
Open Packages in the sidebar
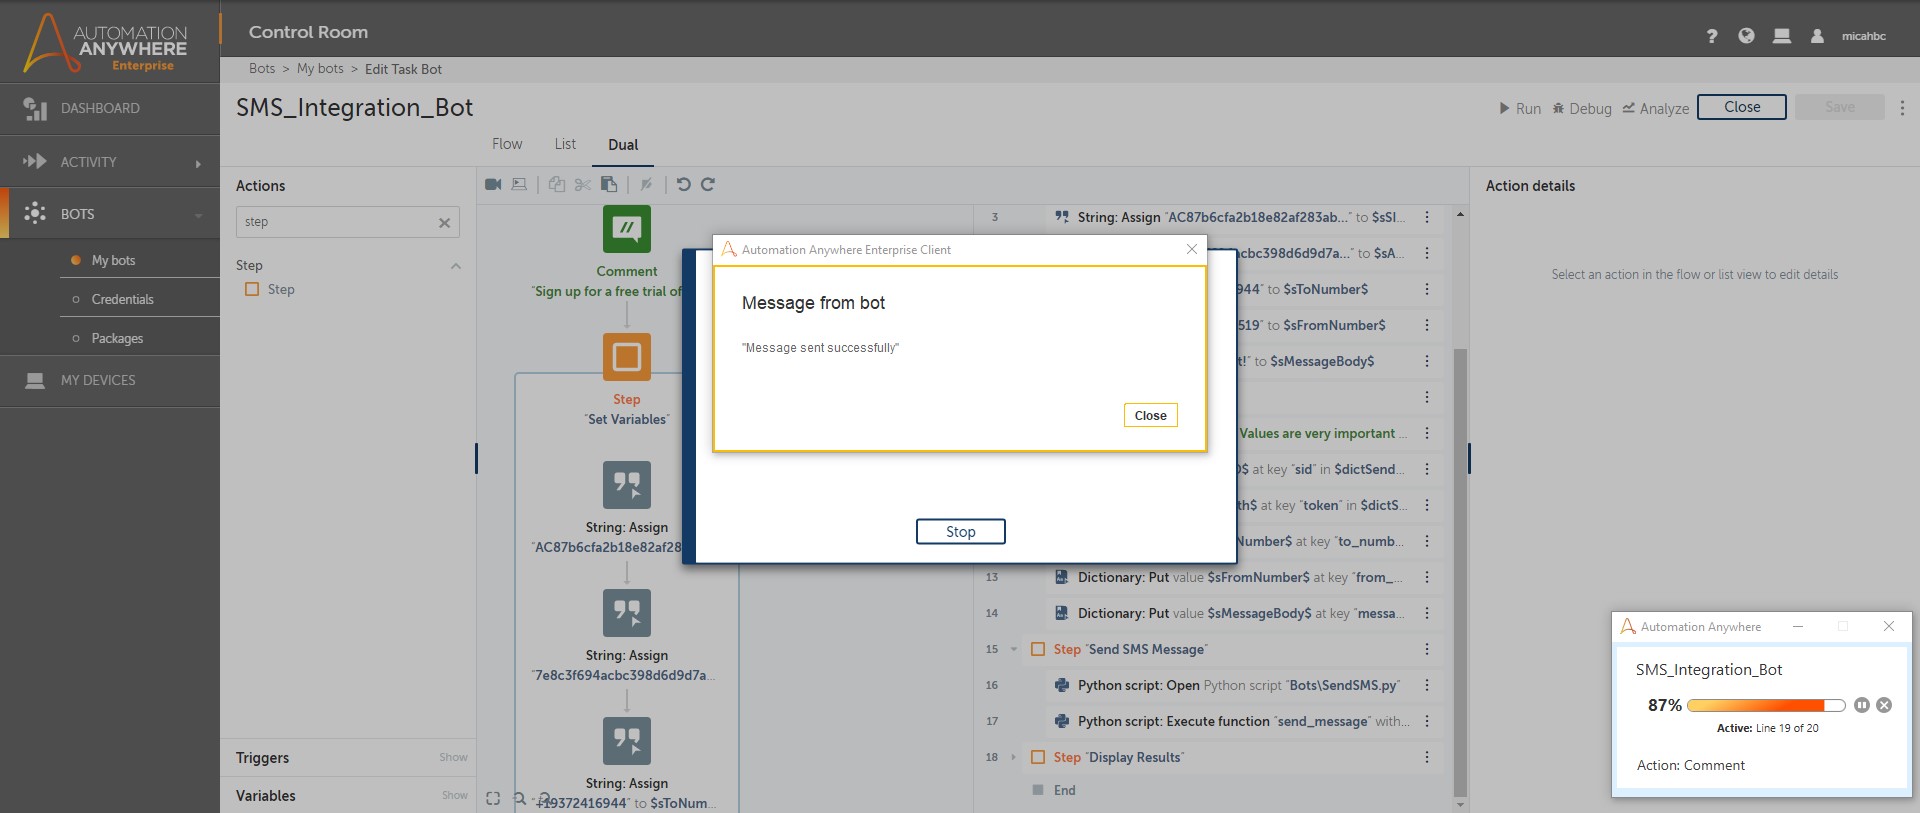pos(117,338)
